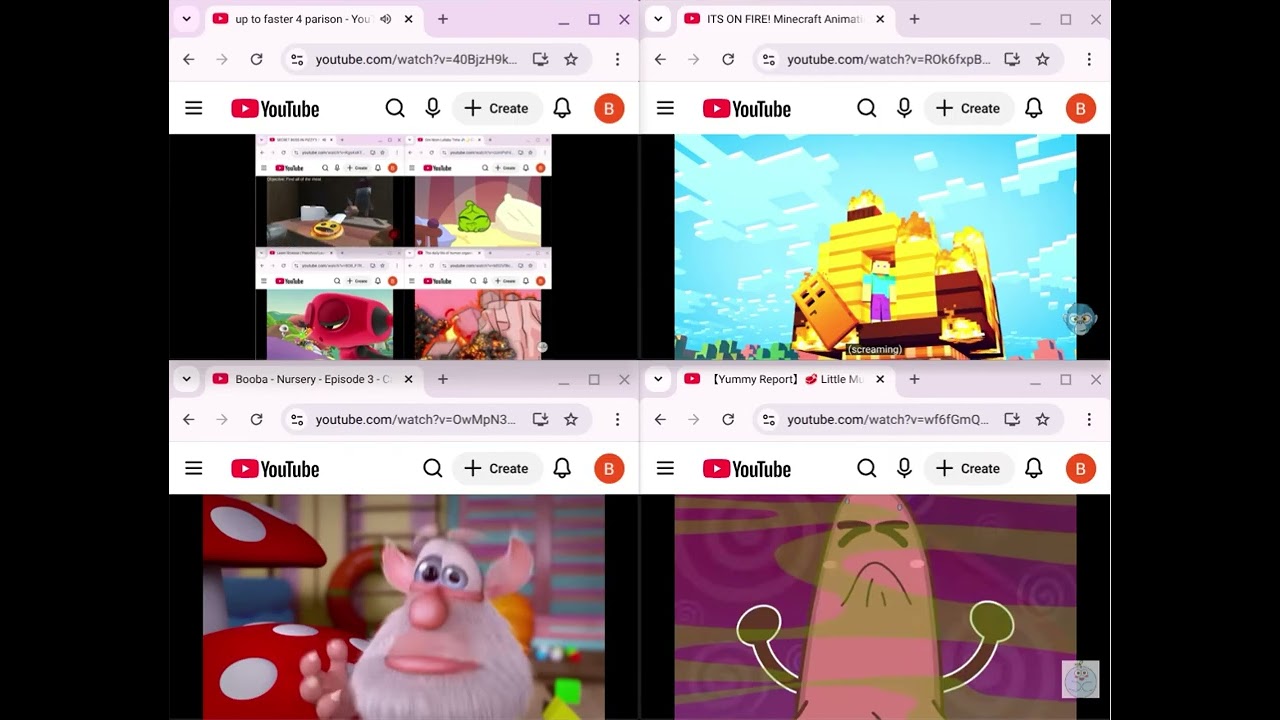Image resolution: width=1280 pixels, height=720 pixels.
Task: Click Create button in Booba window
Action: click(x=497, y=468)
